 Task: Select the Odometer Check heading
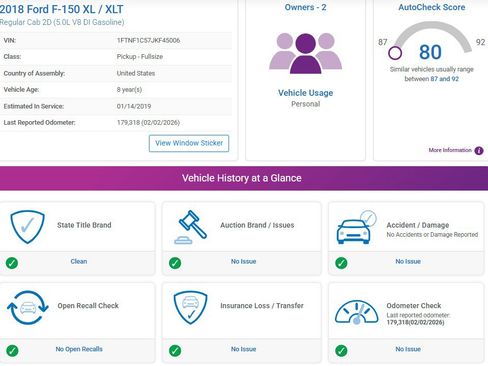[x=414, y=306]
